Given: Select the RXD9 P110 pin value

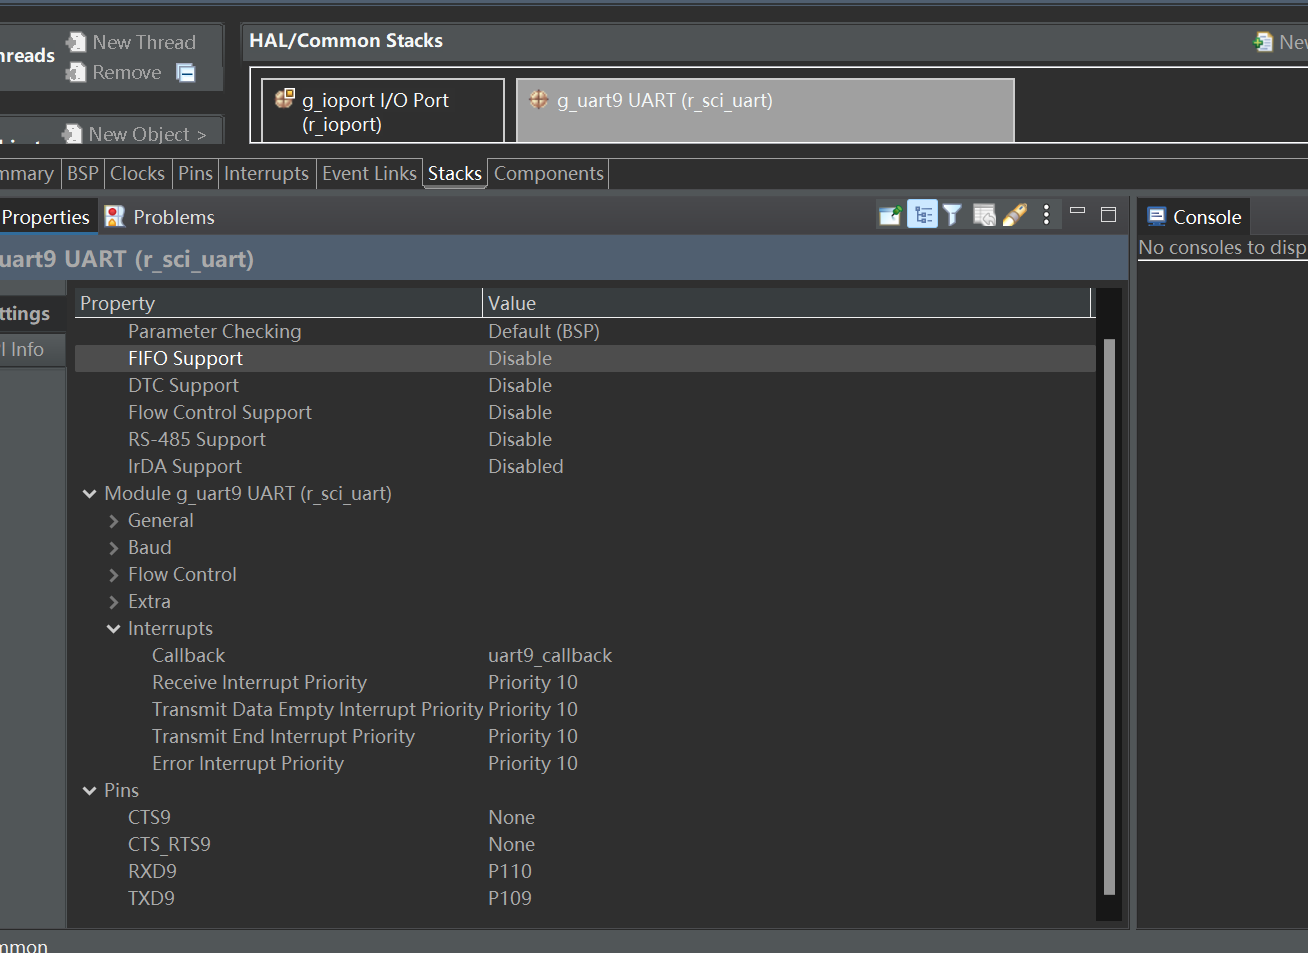Looking at the screenshot, I should point(510,871).
